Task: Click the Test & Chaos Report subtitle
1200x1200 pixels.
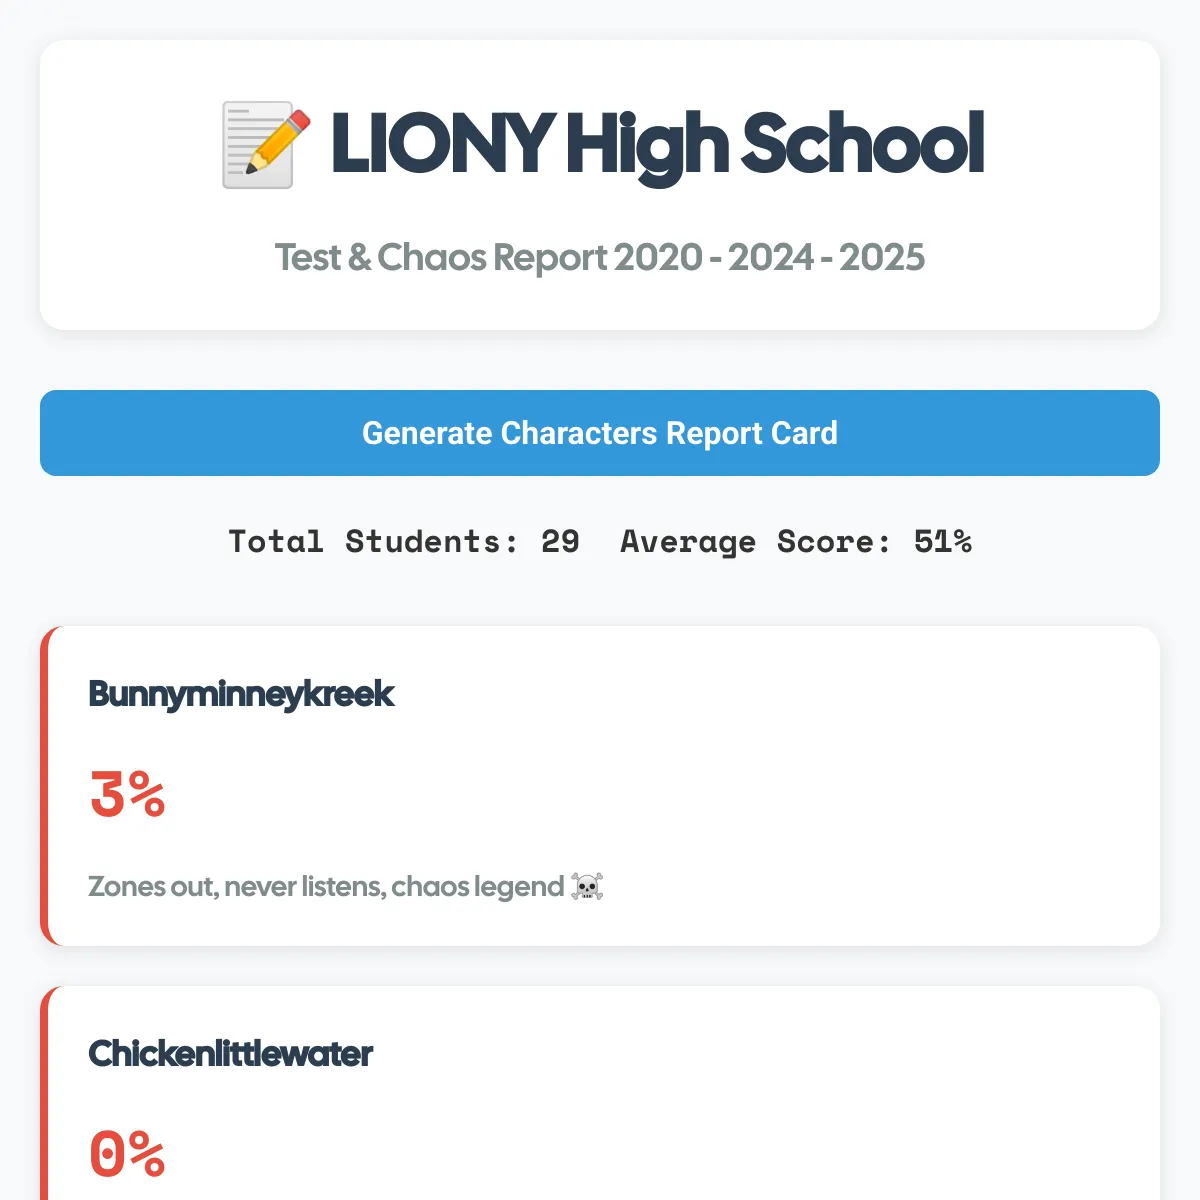Action: [x=600, y=257]
